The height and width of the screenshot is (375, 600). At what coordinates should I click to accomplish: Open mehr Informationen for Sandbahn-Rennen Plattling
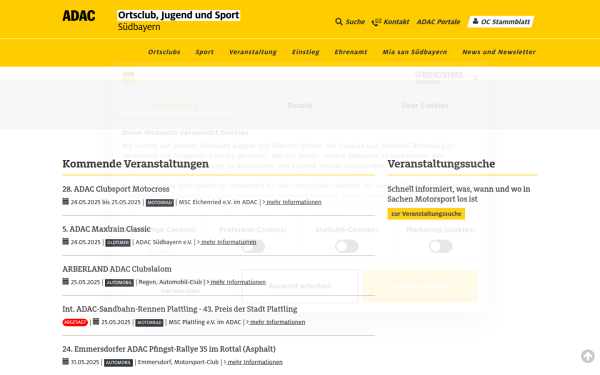pos(276,322)
